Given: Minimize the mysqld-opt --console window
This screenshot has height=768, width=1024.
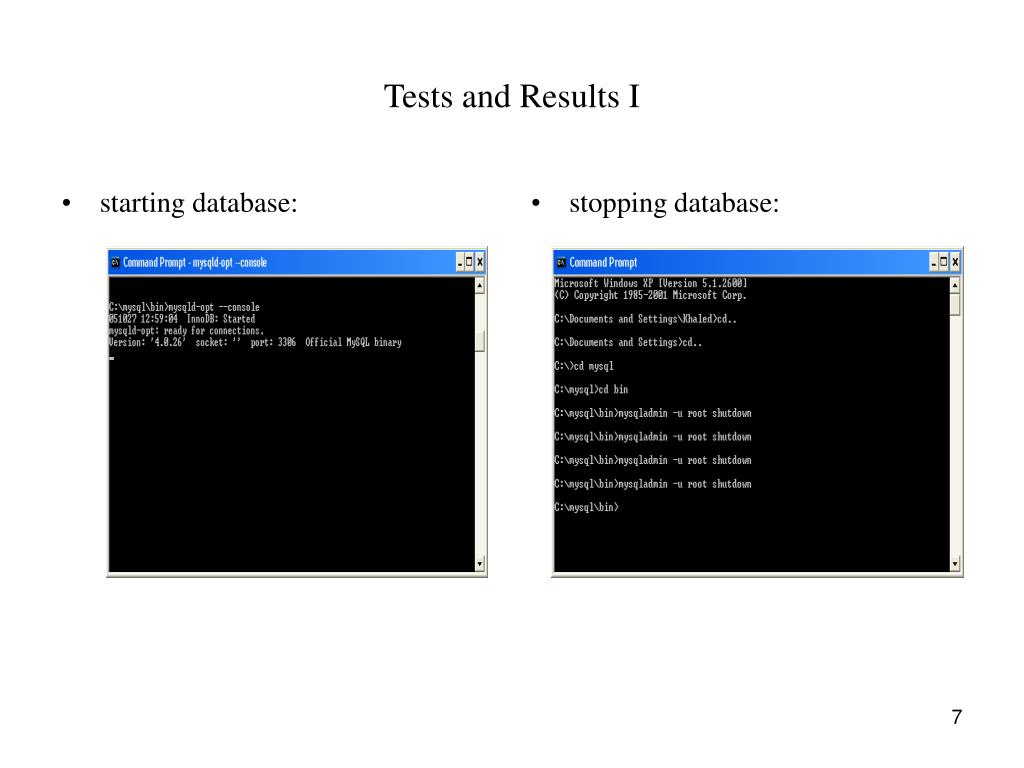Looking at the screenshot, I should [x=460, y=263].
